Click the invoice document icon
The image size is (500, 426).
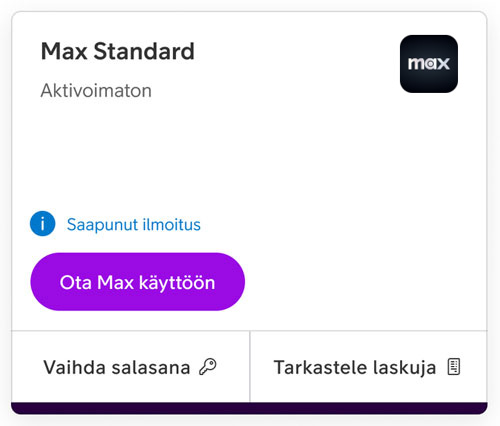[454, 367]
